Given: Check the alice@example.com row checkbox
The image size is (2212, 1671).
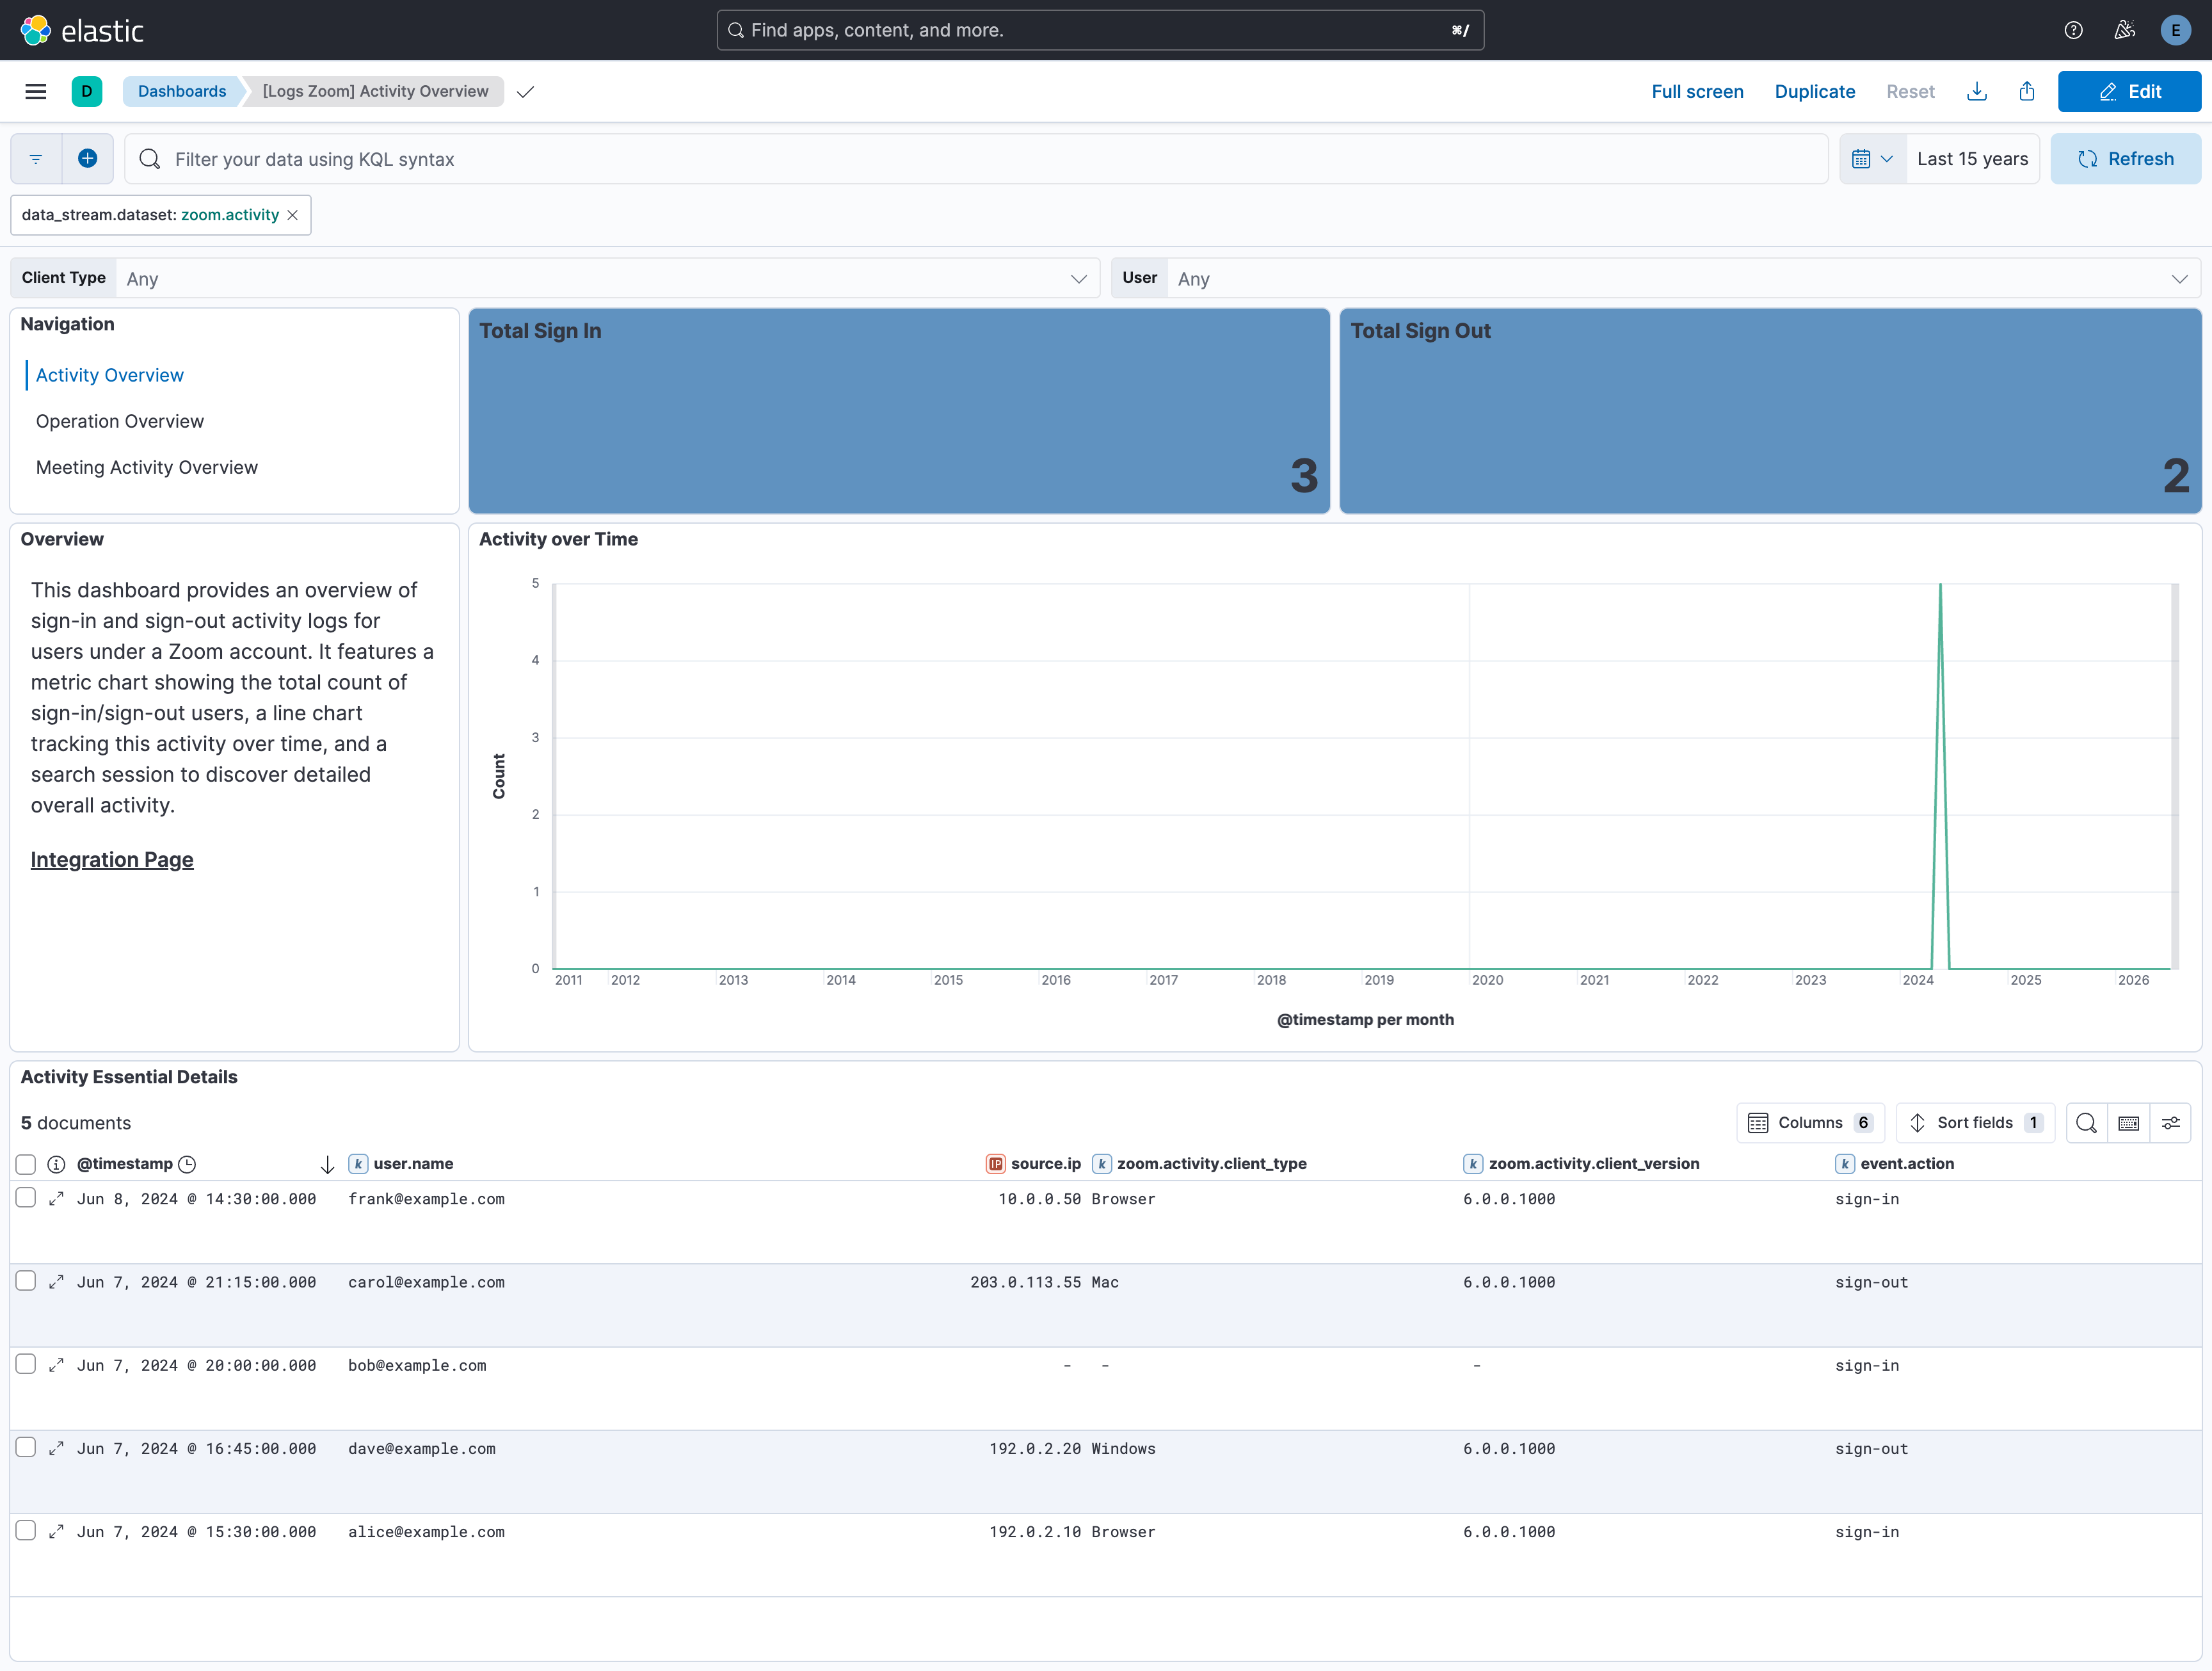Looking at the screenshot, I should pos(26,1530).
